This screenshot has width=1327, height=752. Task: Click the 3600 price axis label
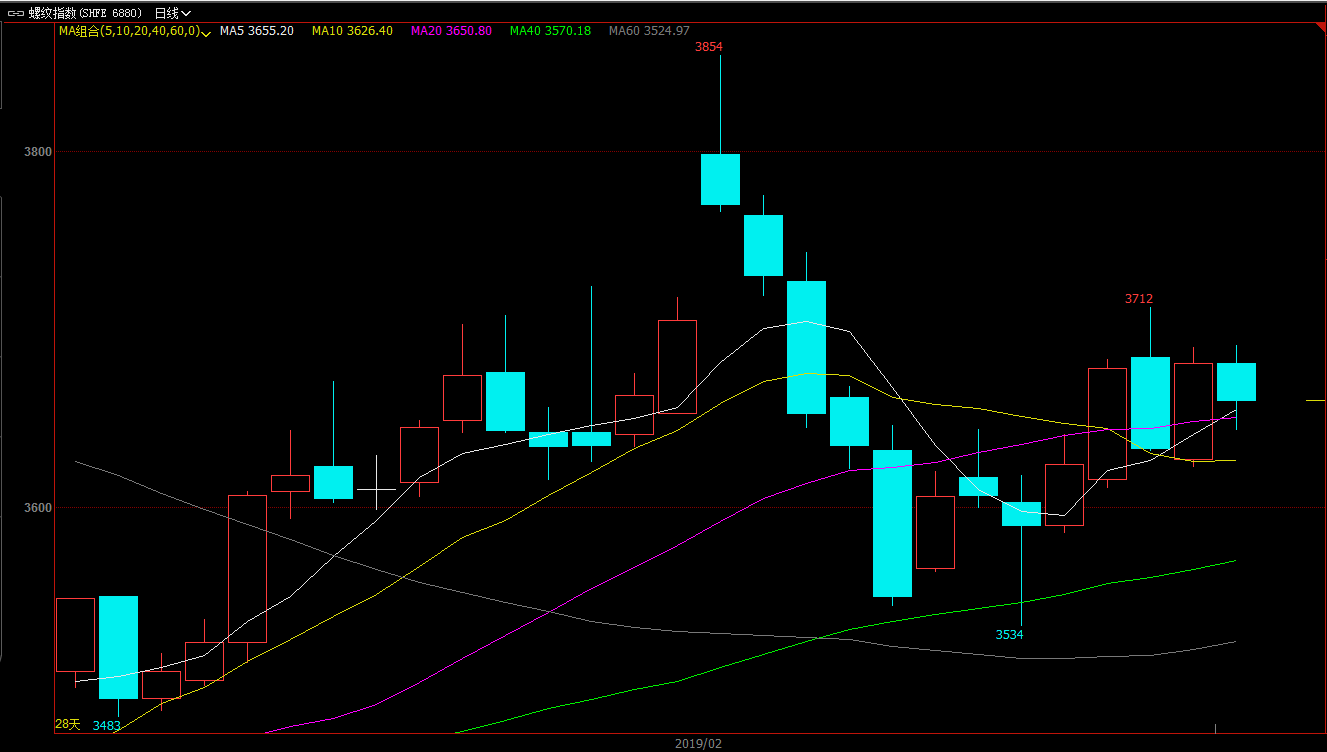[37, 508]
